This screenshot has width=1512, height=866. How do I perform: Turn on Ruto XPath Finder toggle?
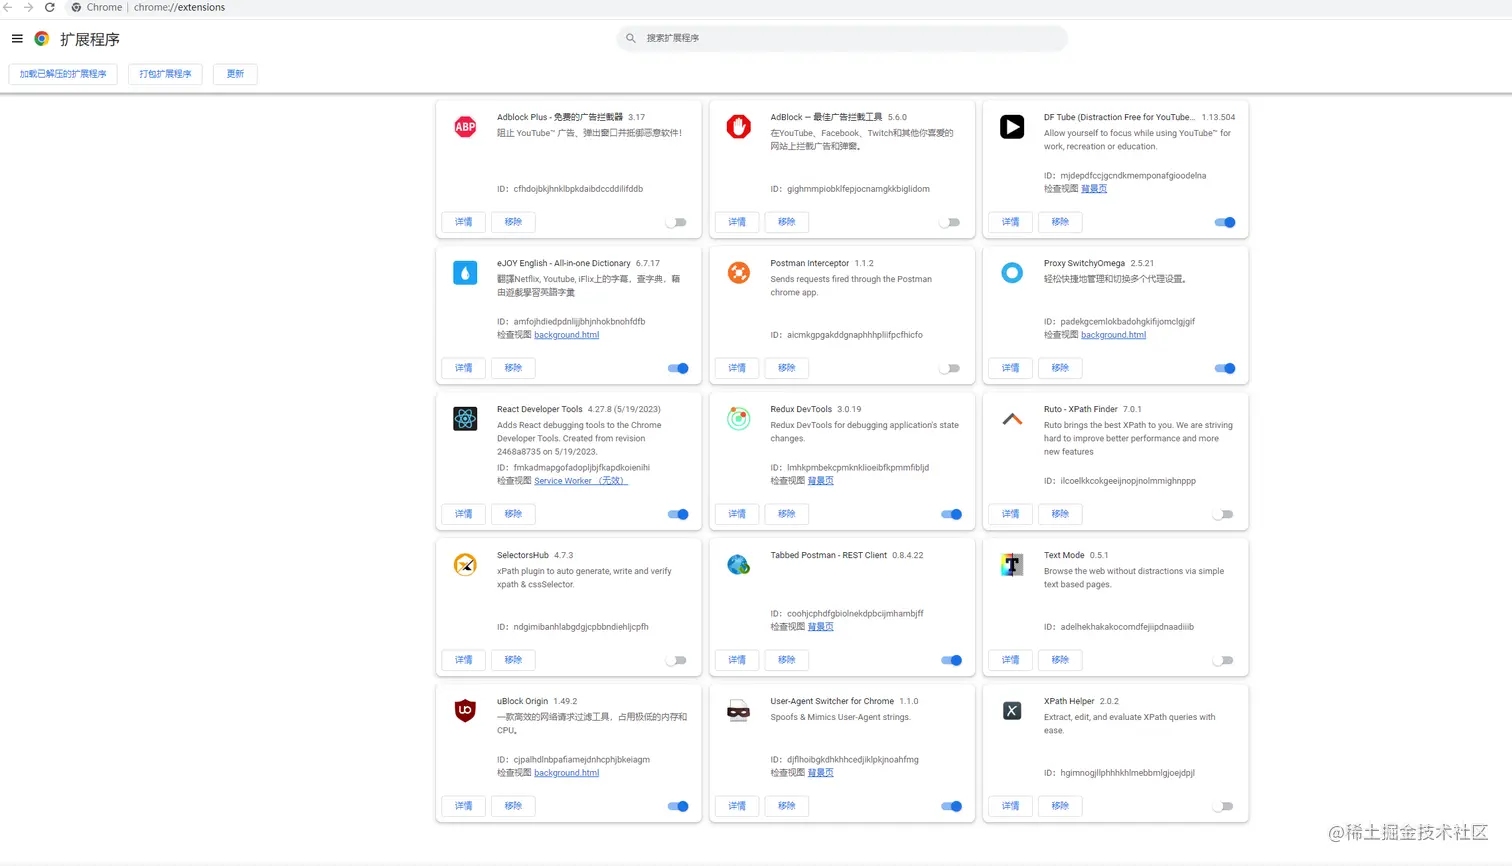pos(1223,514)
